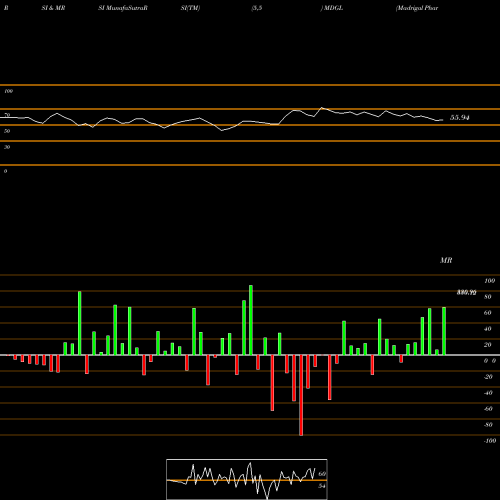Image resolution: width=500 pixels, height=500 pixels.
Task: Click the -20 label on the MR axis
Action: coord(488,377)
